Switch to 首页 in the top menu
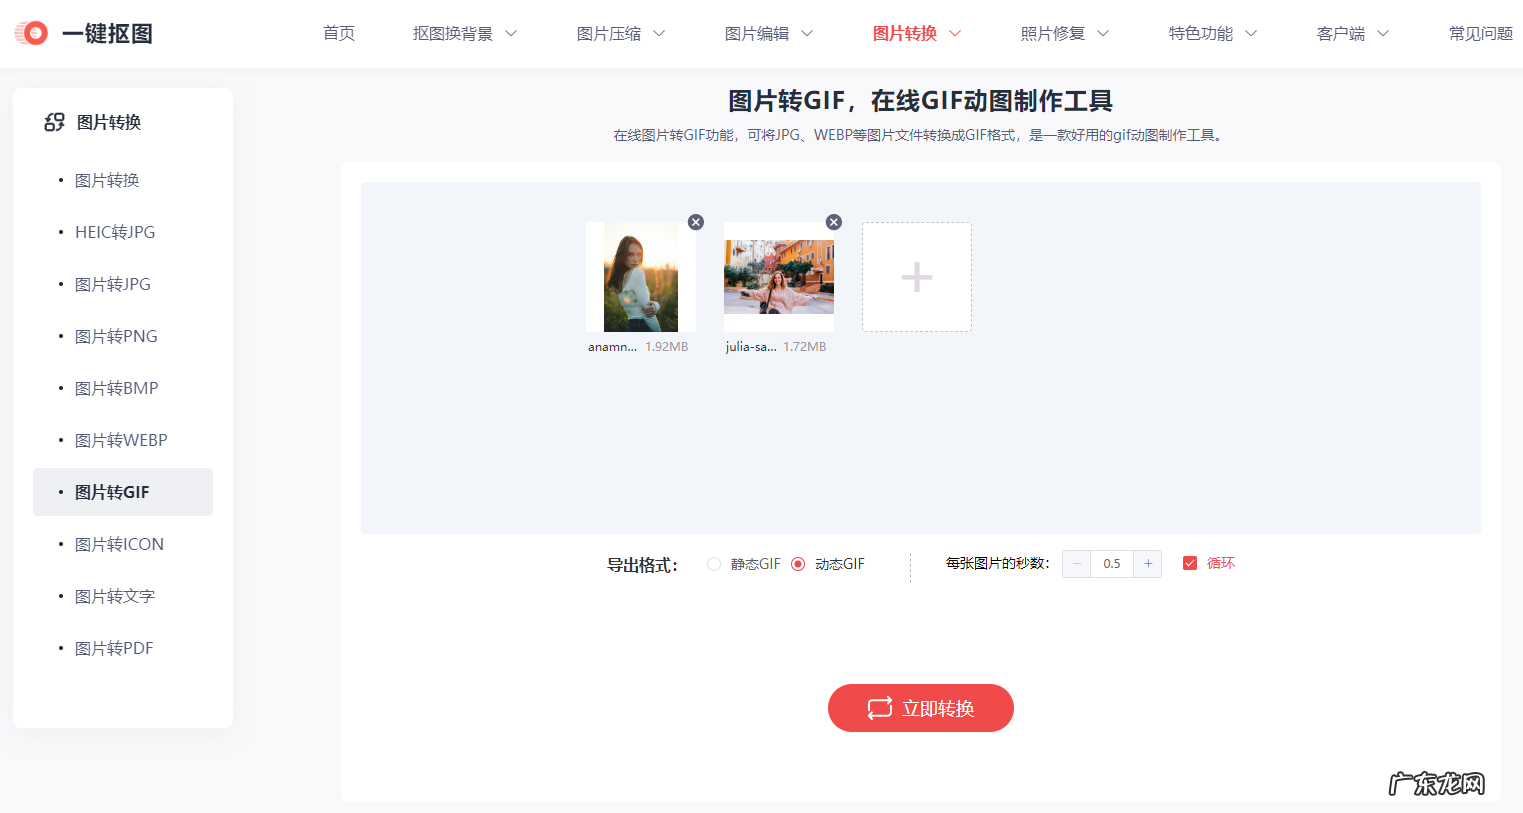The width and height of the screenshot is (1523, 813). [x=338, y=32]
